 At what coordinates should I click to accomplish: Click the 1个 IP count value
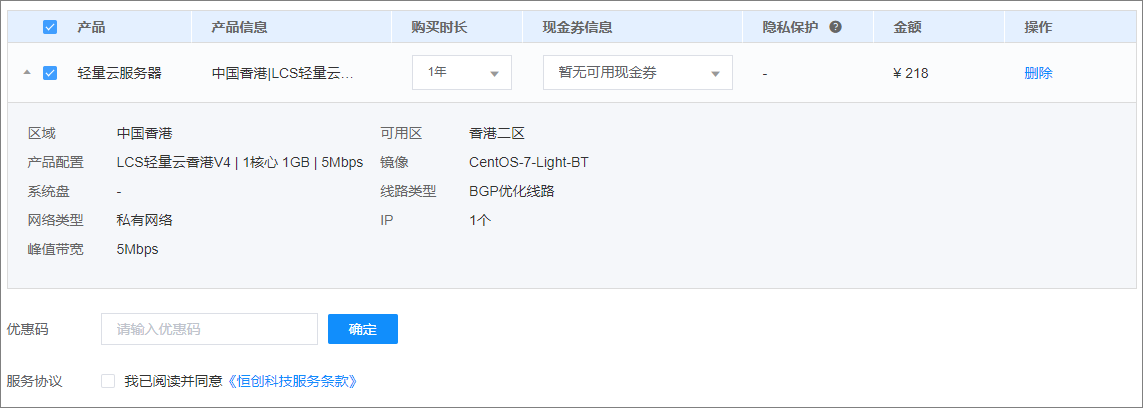(x=480, y=220)
